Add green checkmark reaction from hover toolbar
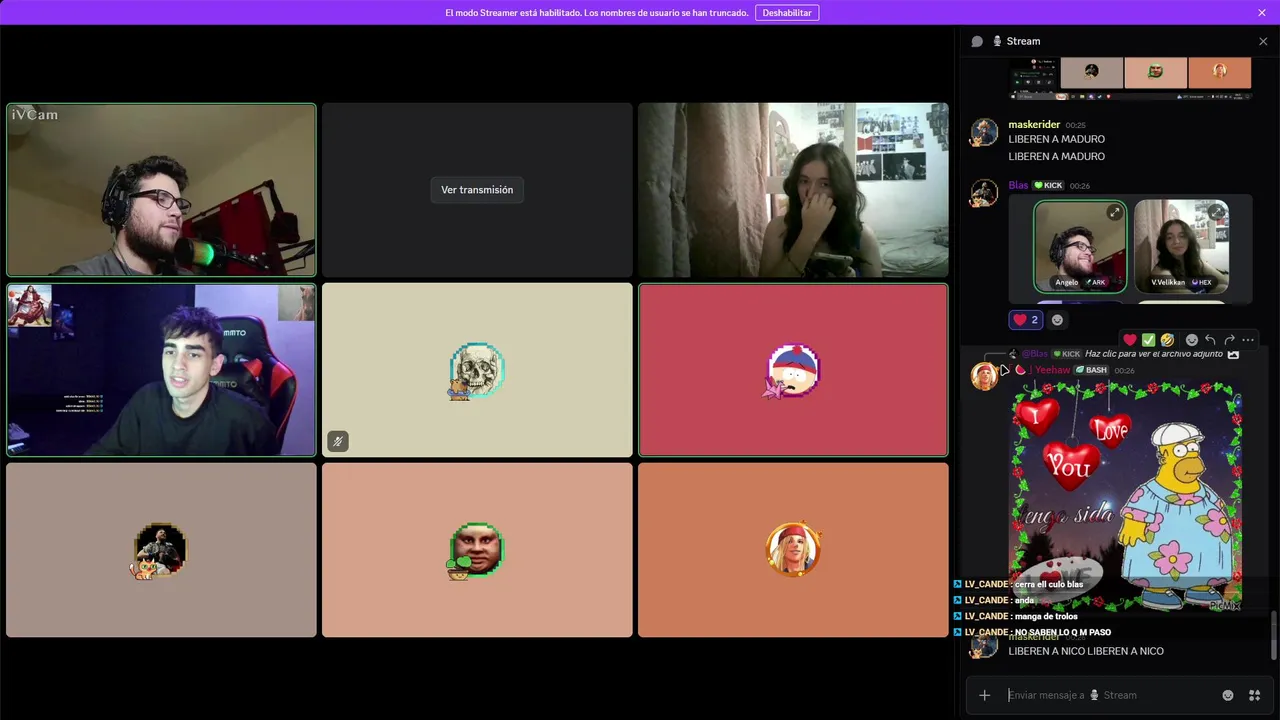 coord(1149,340)
